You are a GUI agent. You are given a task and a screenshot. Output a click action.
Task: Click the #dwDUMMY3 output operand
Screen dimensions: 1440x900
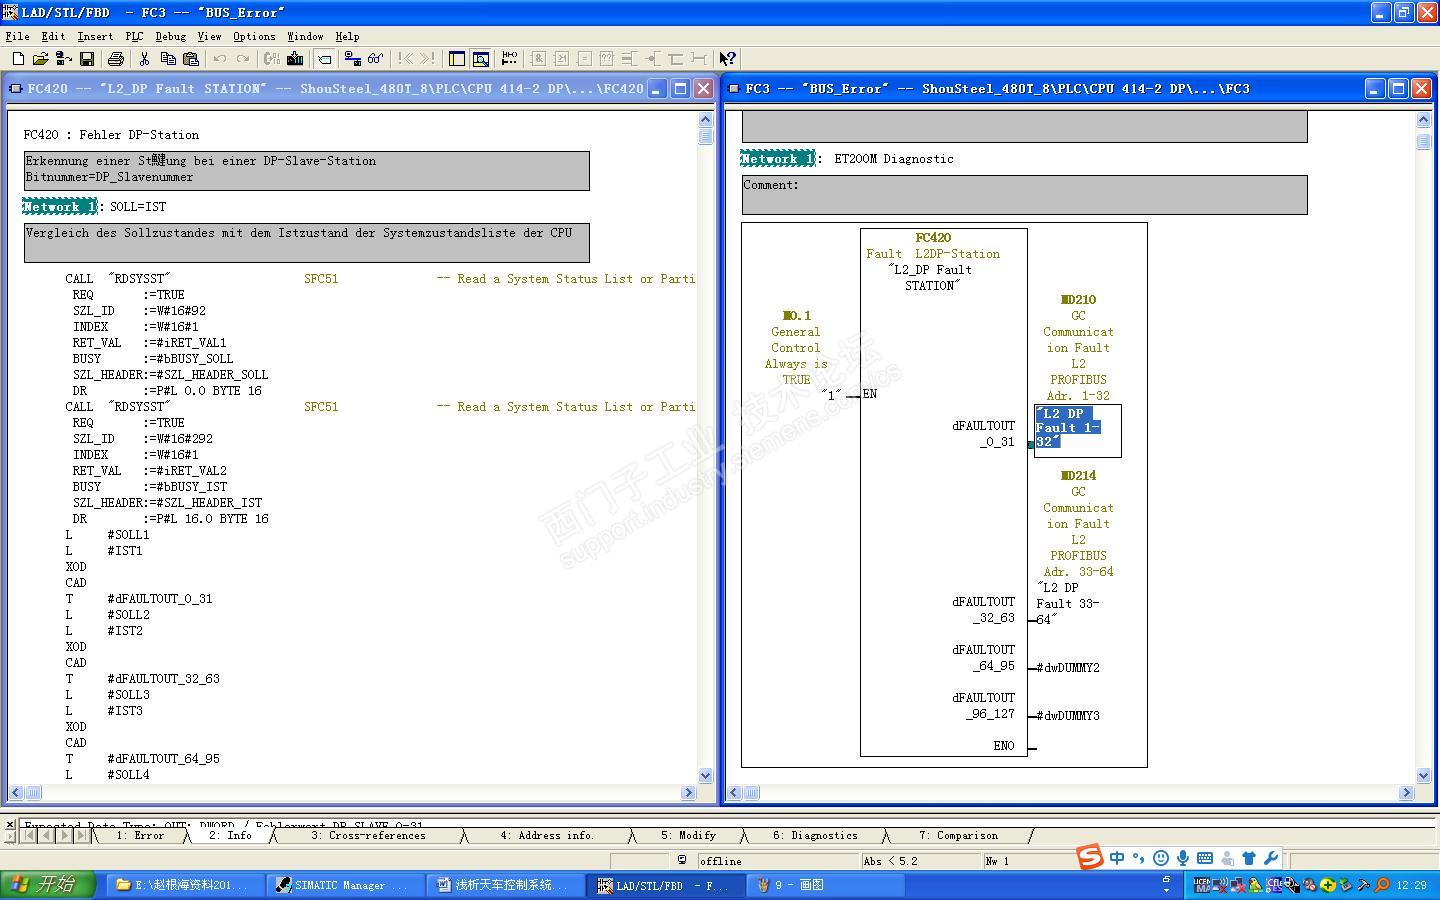(x=1068, y=716)
